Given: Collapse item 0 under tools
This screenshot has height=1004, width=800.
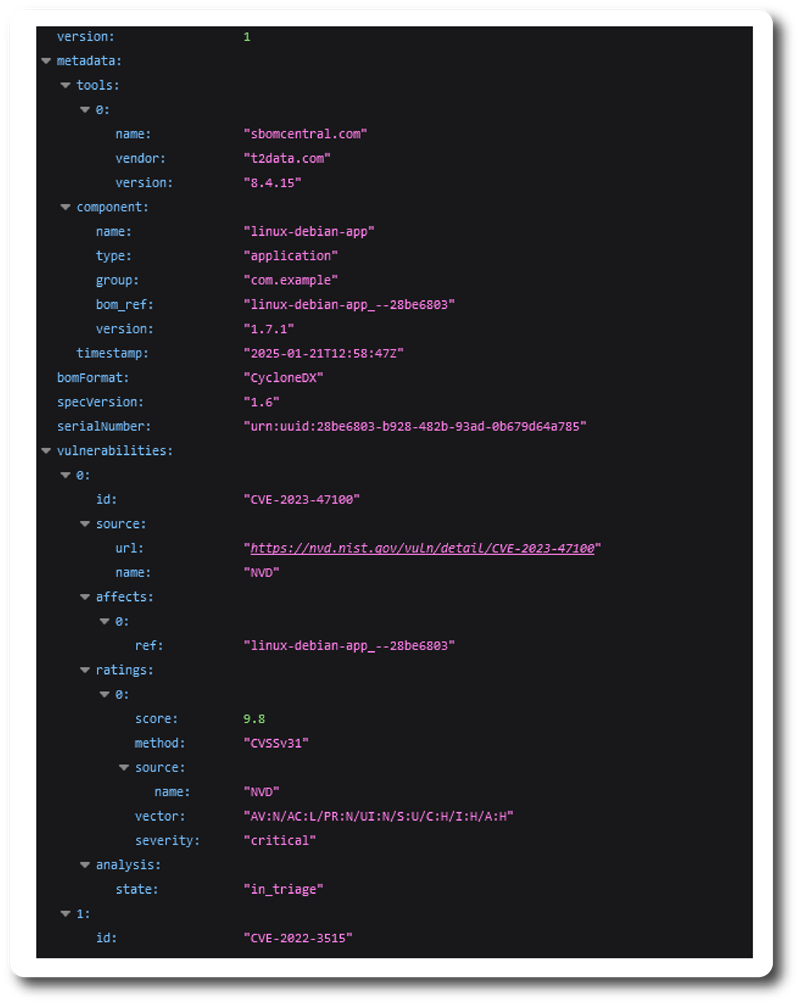Looking at the screenshot, I should click(x=85, y=110).
